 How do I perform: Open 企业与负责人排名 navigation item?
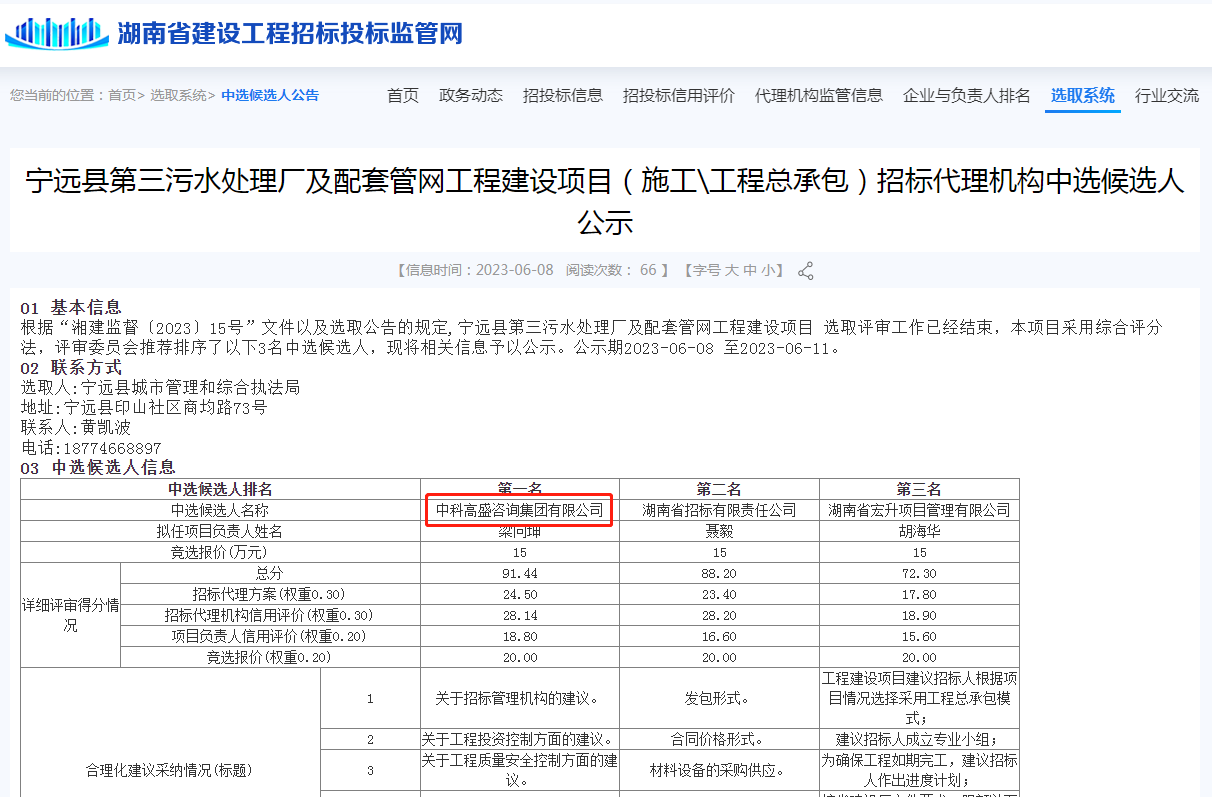point(967,95)
